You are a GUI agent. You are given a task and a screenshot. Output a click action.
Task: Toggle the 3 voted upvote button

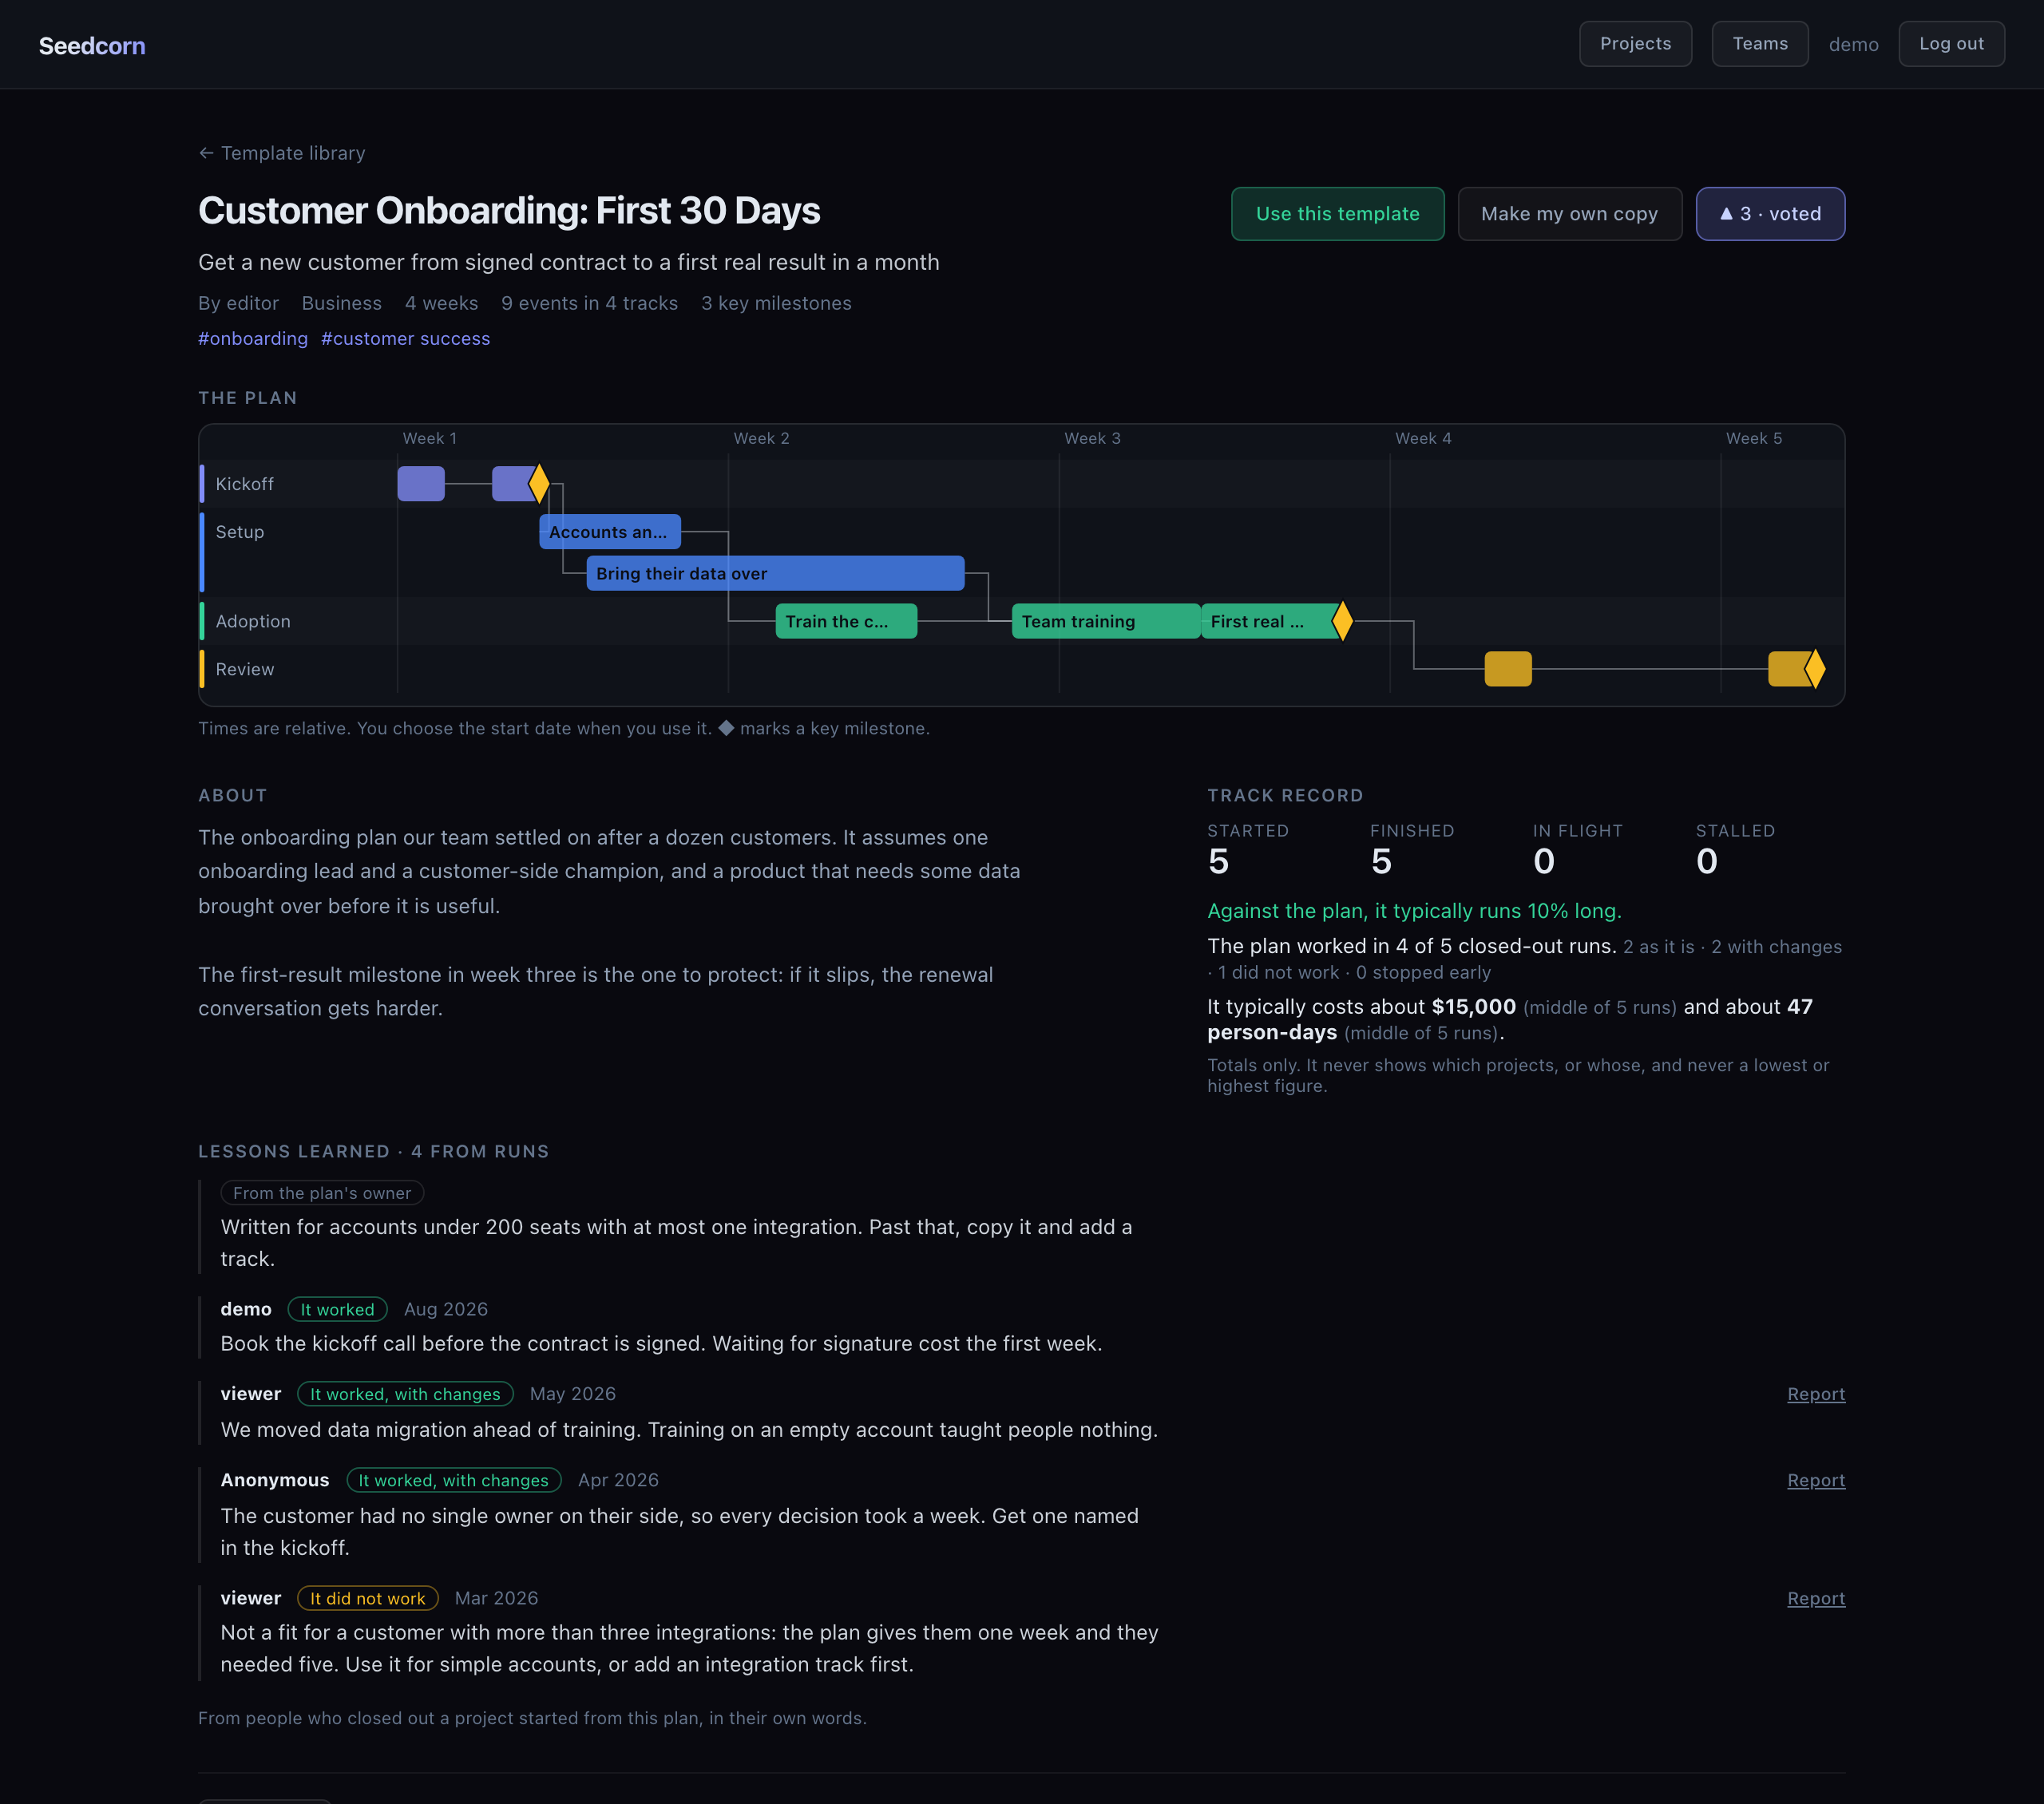point(1770,214)
